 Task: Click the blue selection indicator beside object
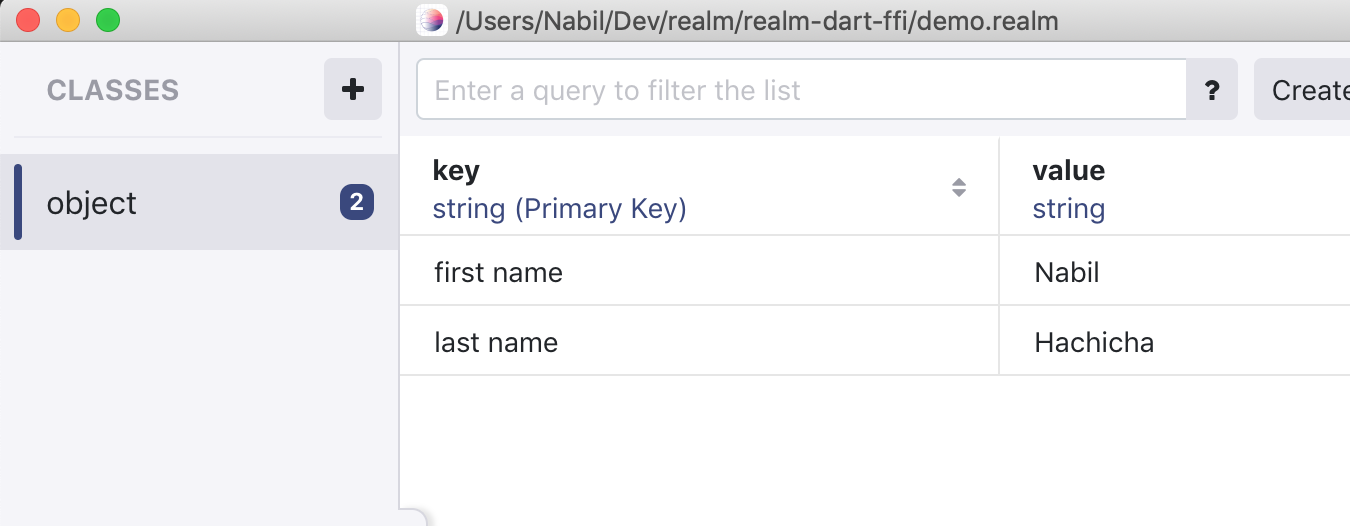[x=18, y=203]
